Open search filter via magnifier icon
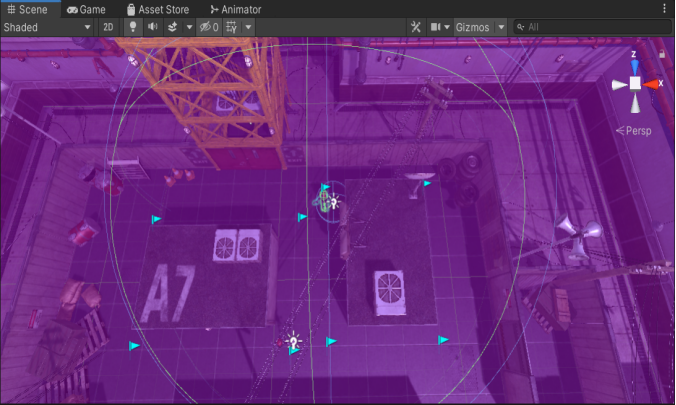 520,27
